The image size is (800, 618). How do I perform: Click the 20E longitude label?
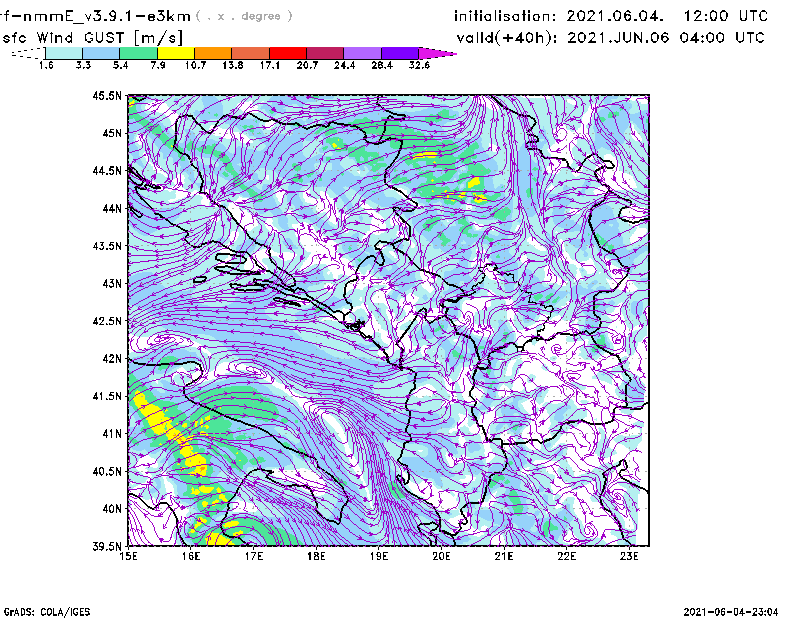[x=441, y=556]
